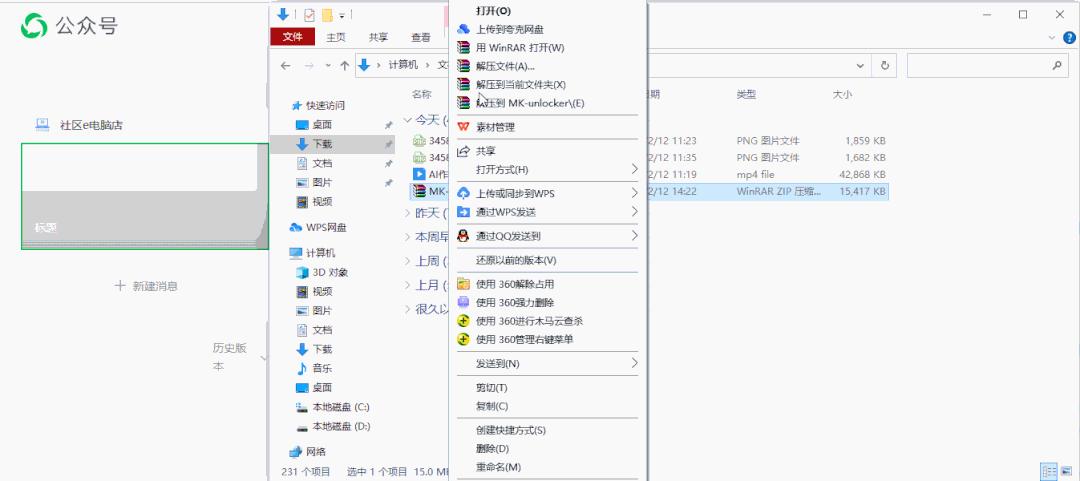The image size is (1080, 481).
Task: Expand the 昨天 file group
Action: point(408,213)
